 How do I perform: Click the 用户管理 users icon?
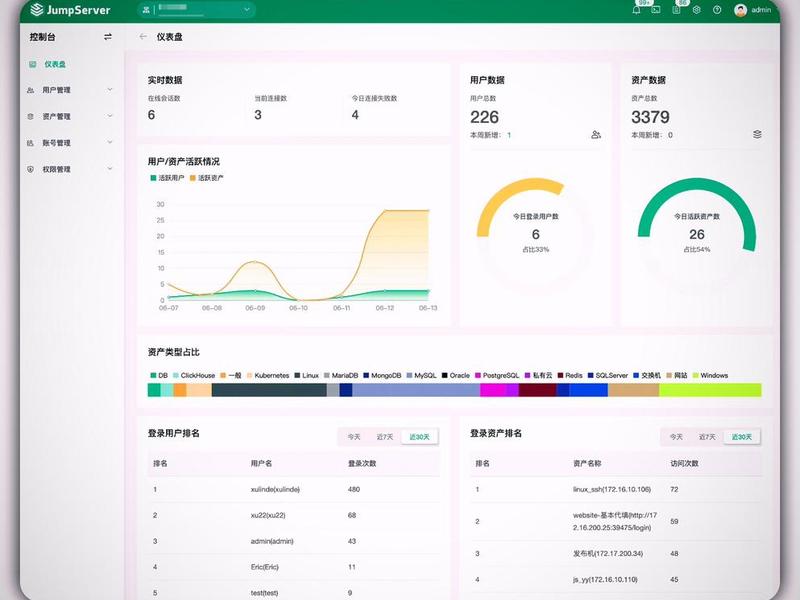pos(31,90)
